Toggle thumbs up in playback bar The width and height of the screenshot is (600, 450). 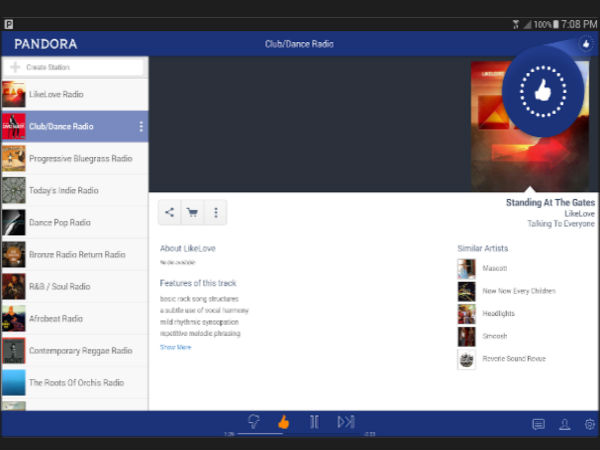pos(284,422)
